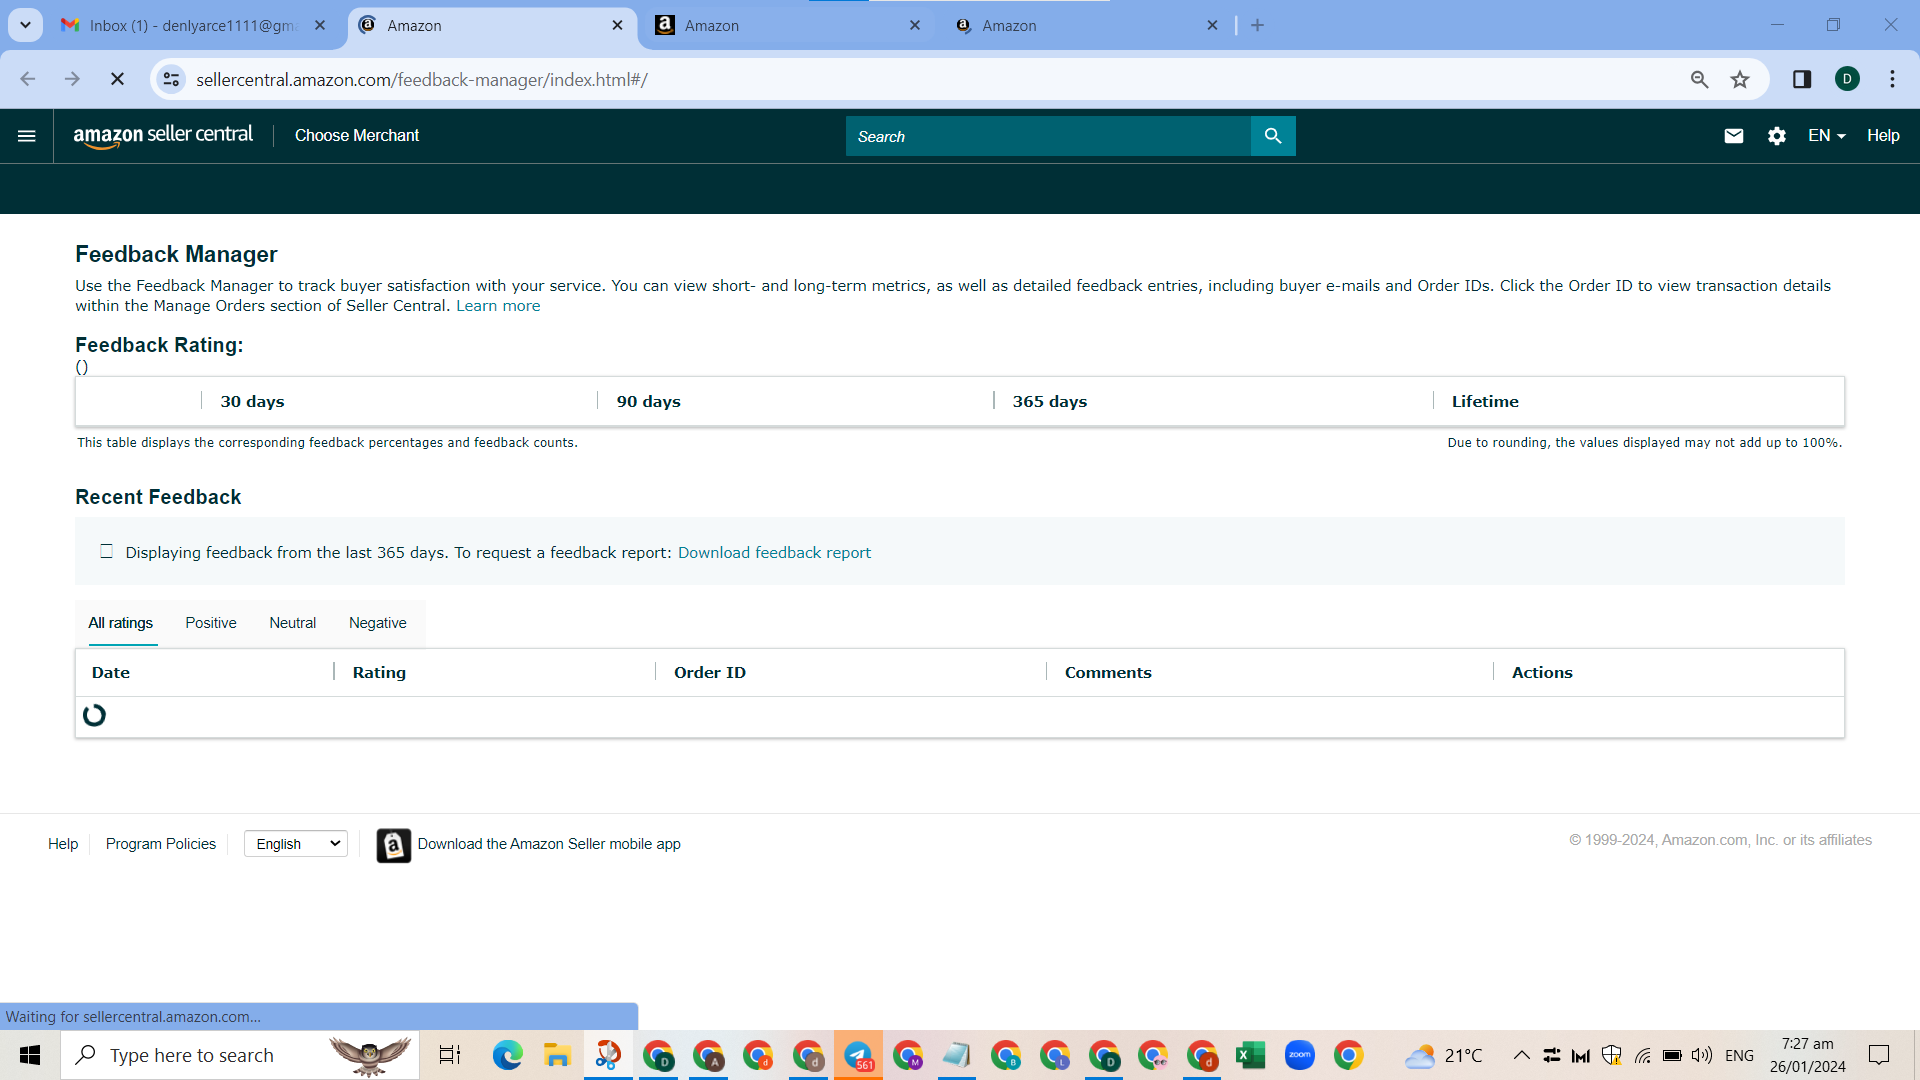Image resolution: width=1920 pixels, height=1080 pixels.
Task: Open File Explorer from taskbar
Action: coord(557,1055)
